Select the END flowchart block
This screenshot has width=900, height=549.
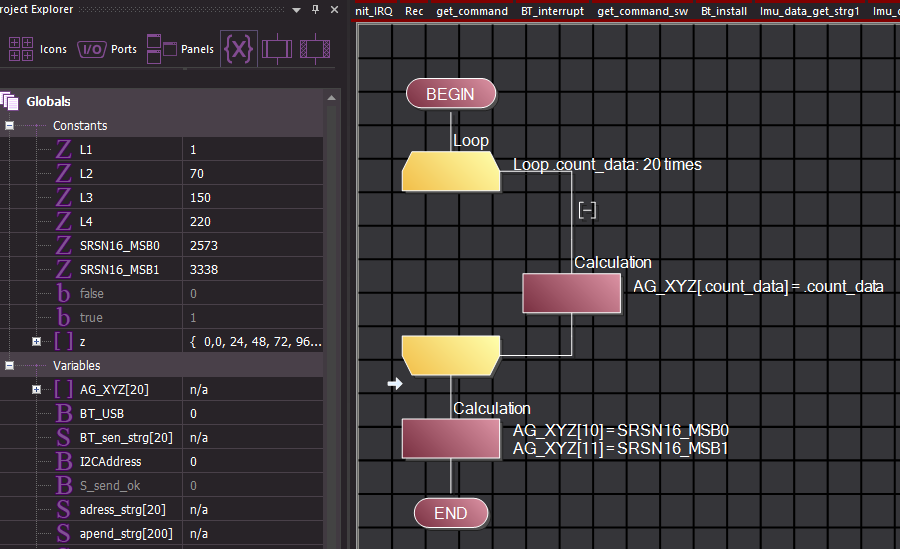[x=451, y=514]
